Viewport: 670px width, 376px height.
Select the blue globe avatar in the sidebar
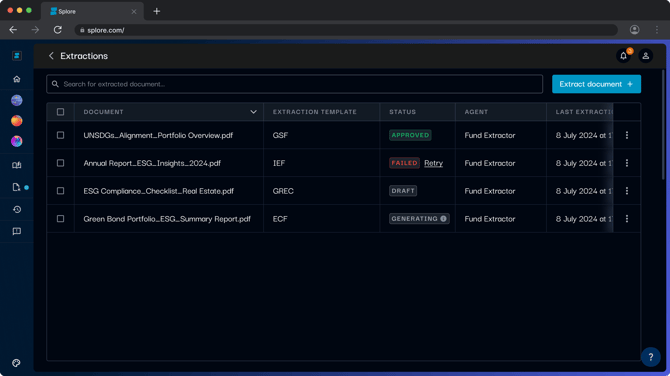pos(17,100)
